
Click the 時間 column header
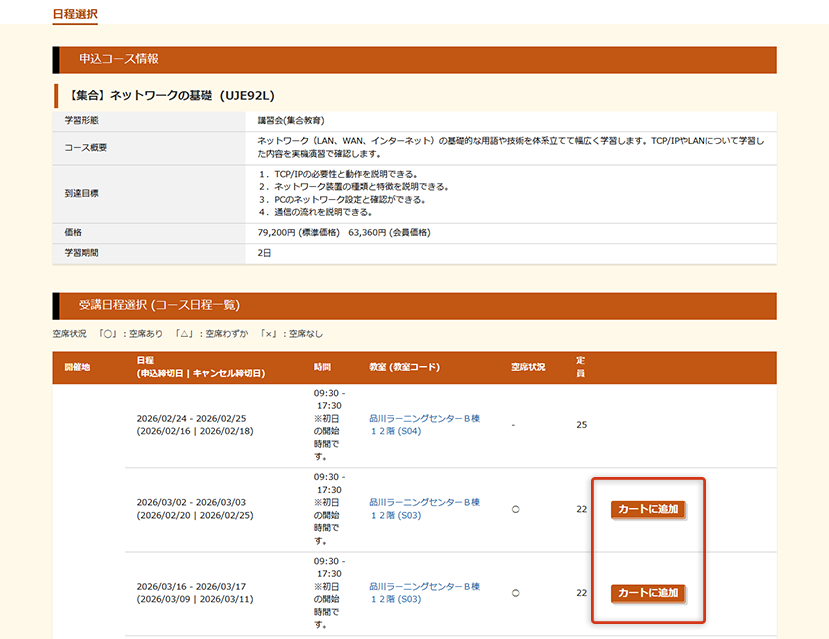[322, 367]
